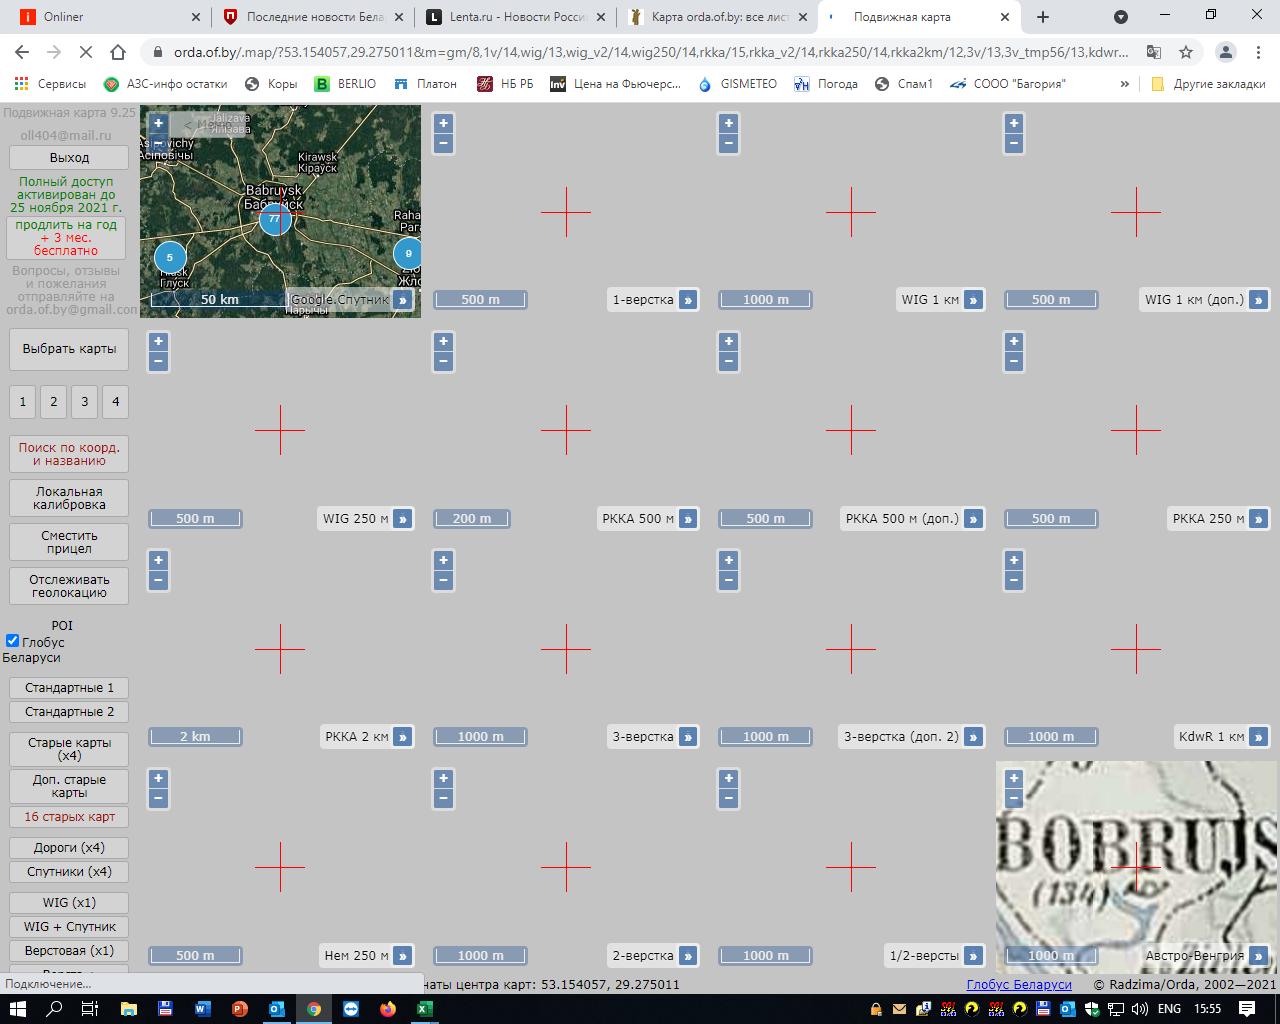Image resolution: width=1280 pixels, height=1024 pixels.
Task: Click the cluster marker numbered 5
Action: (170, 257)
